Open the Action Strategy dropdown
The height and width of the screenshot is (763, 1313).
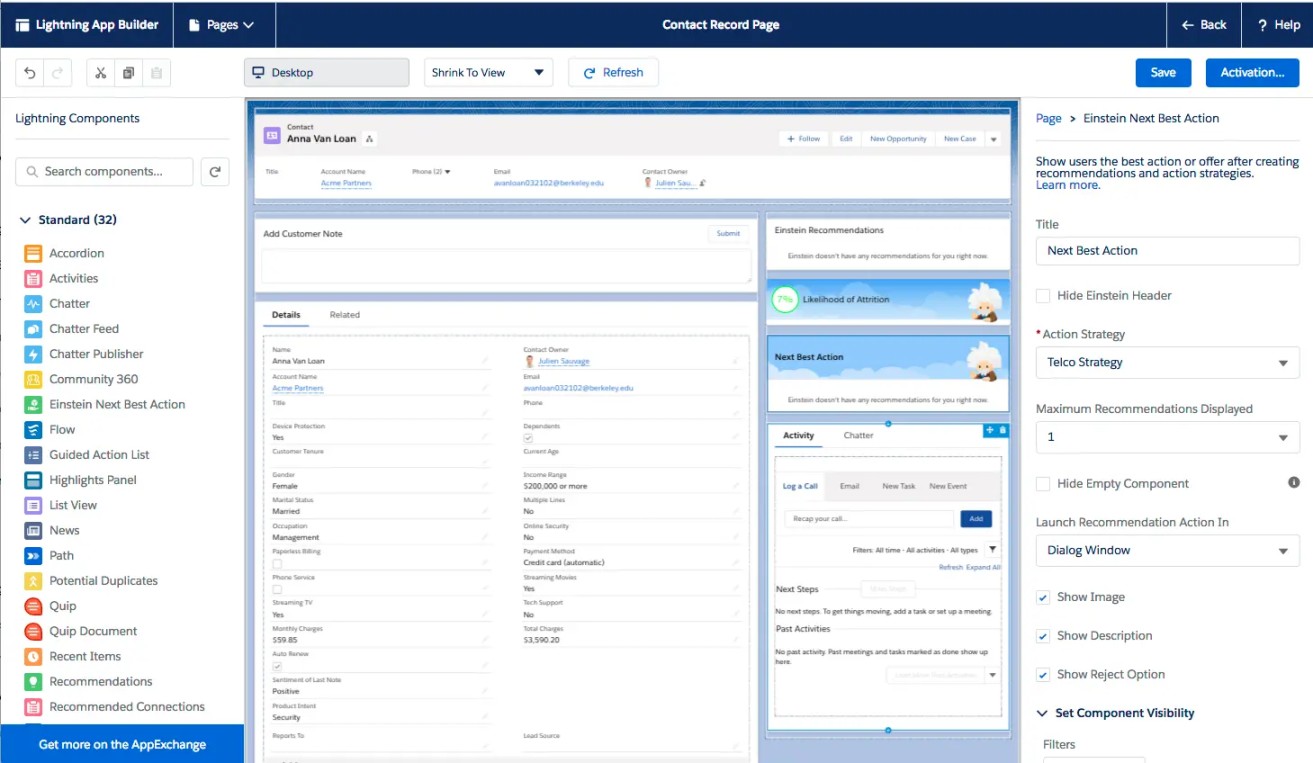click(1167, 363)
